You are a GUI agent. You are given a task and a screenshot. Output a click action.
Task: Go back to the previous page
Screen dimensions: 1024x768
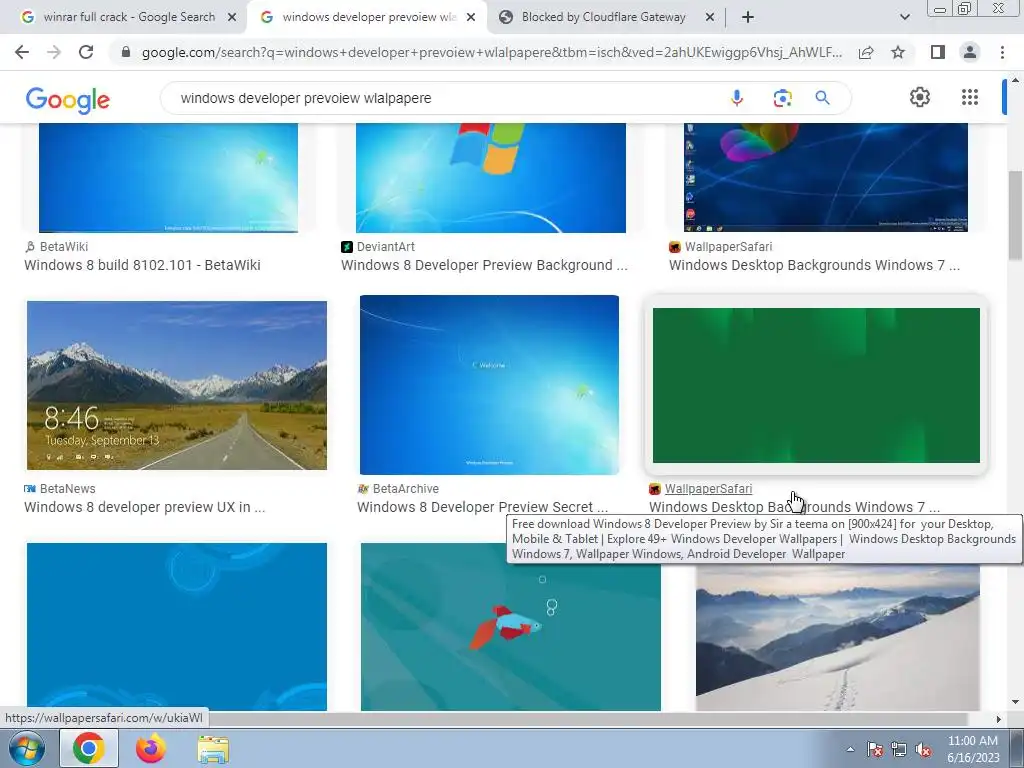[22, 52]
